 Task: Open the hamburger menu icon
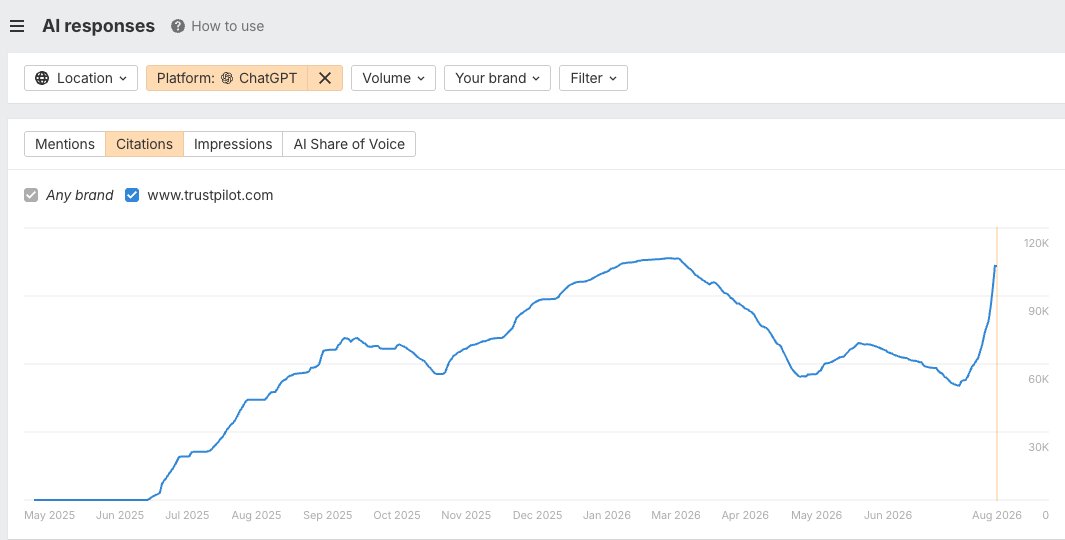click(x=17, y=26)
